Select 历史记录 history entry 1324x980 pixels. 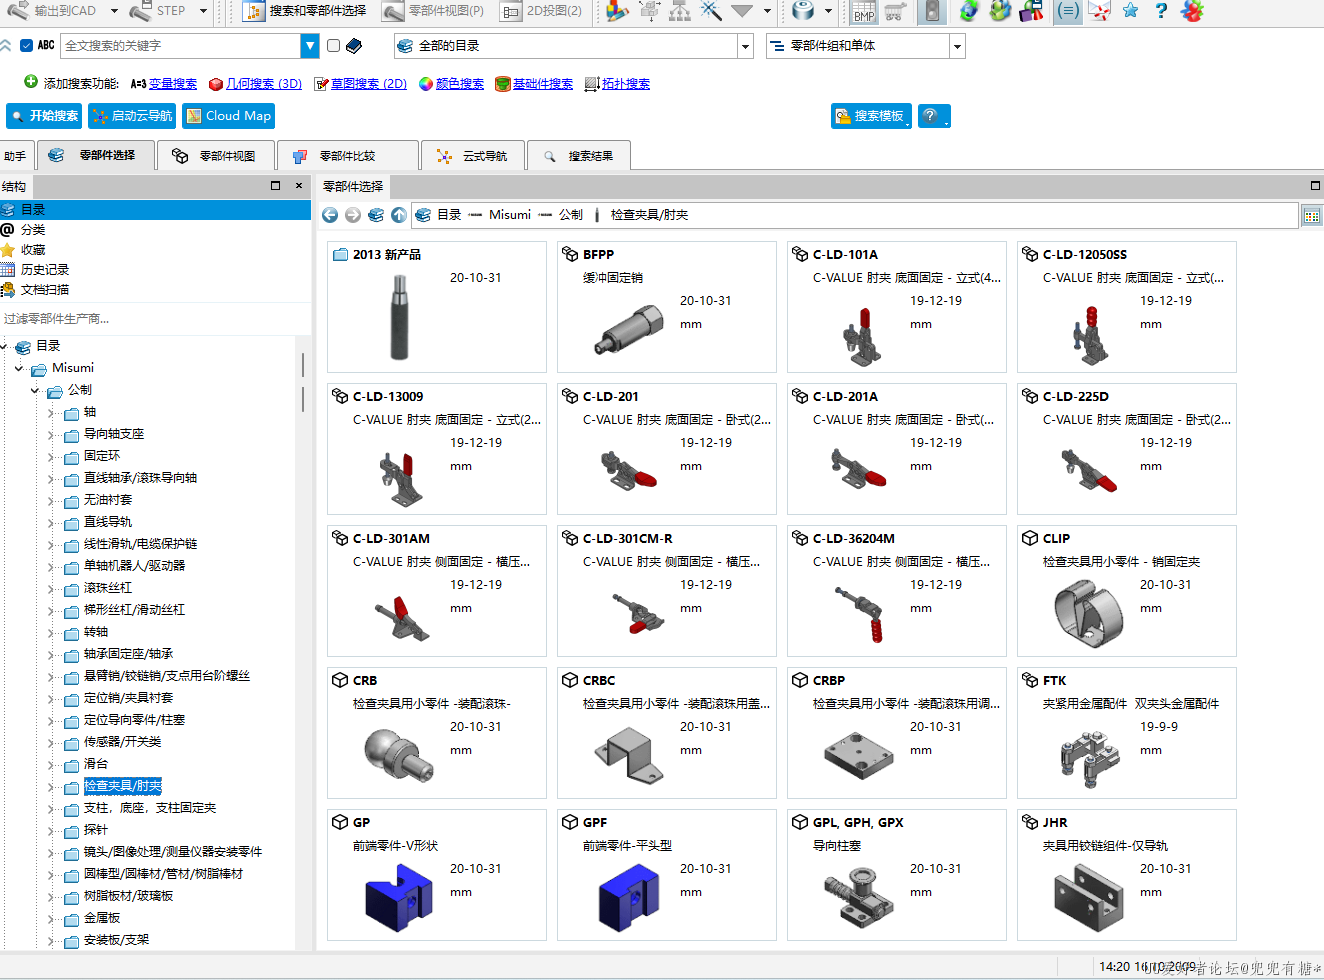(45, 270)
